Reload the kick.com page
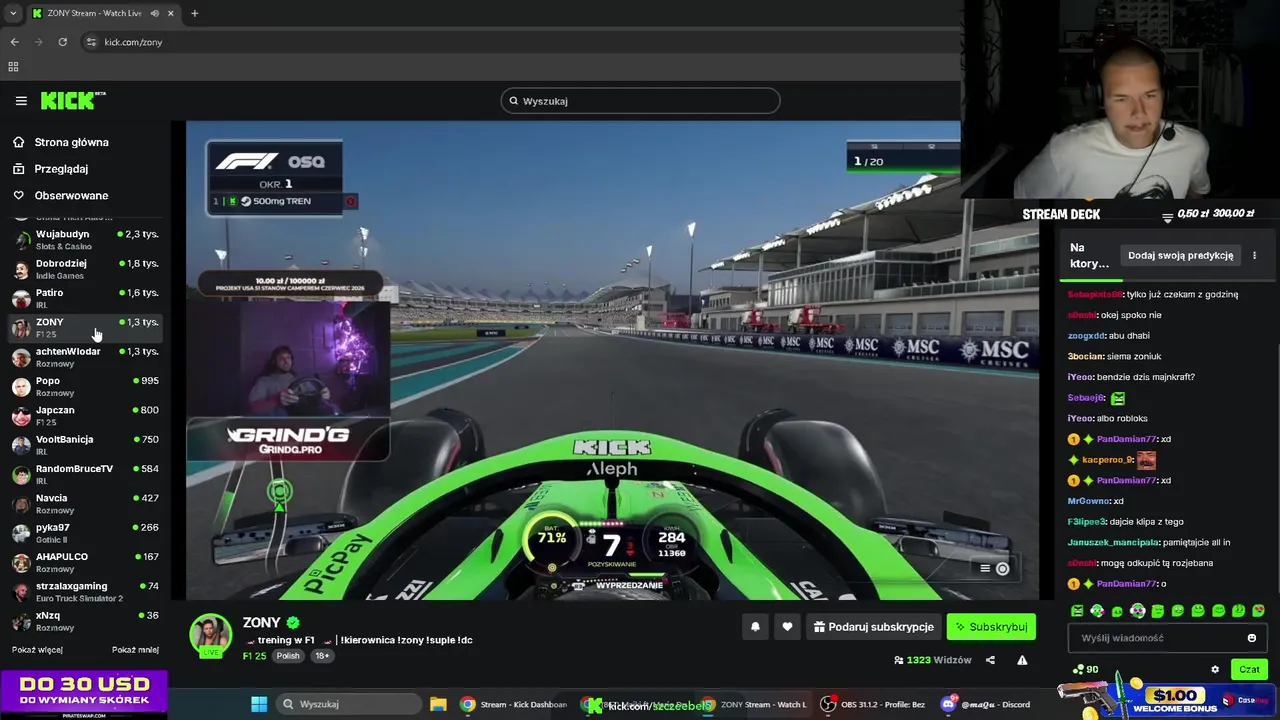Viewport: 1280px width, 720px height. [x=62, y=42]
